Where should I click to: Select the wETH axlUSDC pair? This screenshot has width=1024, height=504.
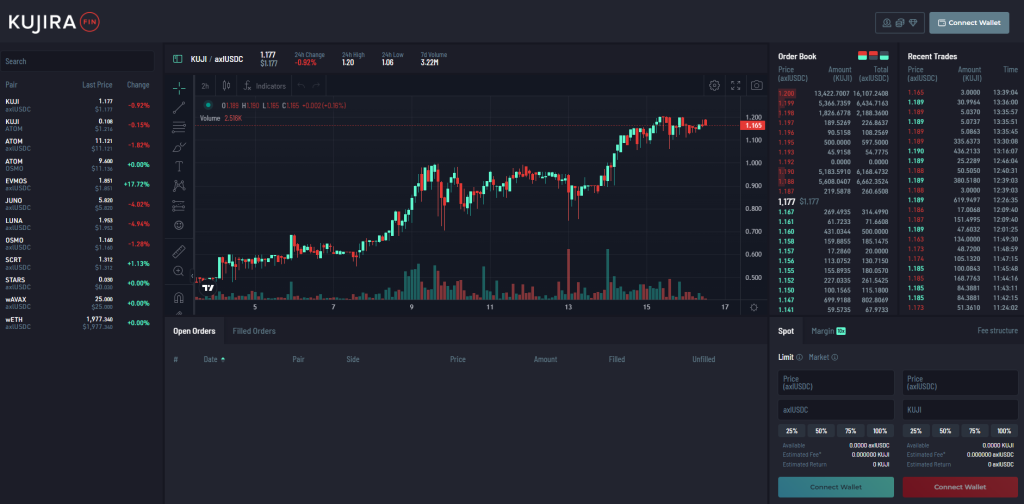[77, 323]
